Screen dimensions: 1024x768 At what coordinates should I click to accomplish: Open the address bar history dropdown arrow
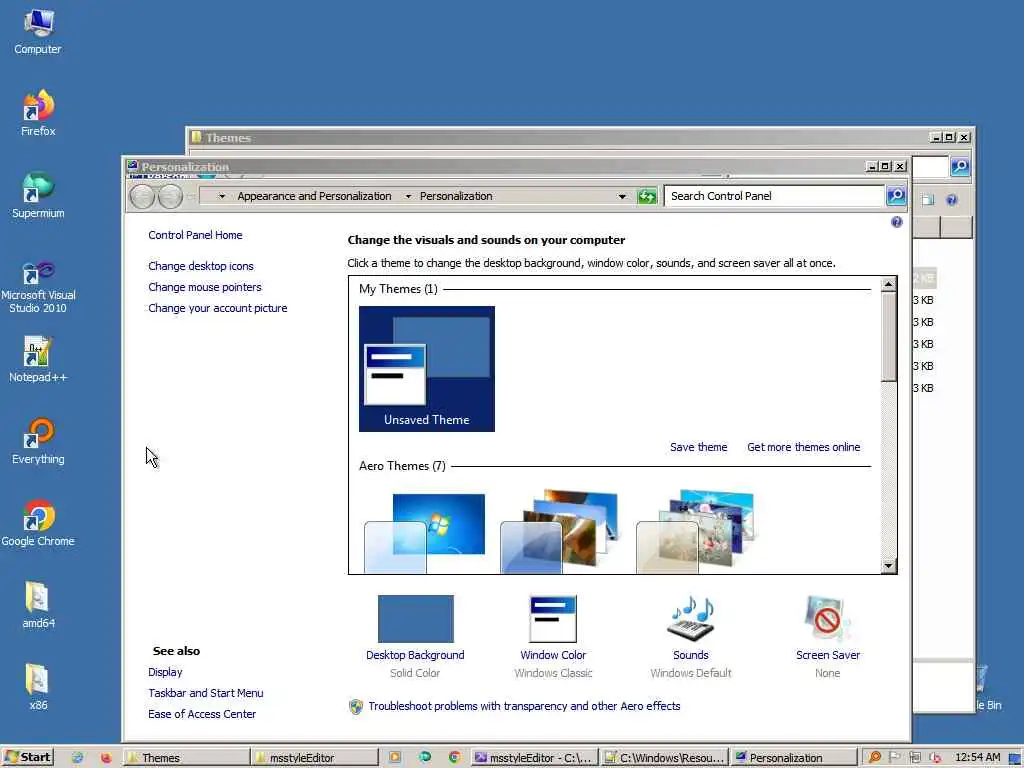pos(622,196)
